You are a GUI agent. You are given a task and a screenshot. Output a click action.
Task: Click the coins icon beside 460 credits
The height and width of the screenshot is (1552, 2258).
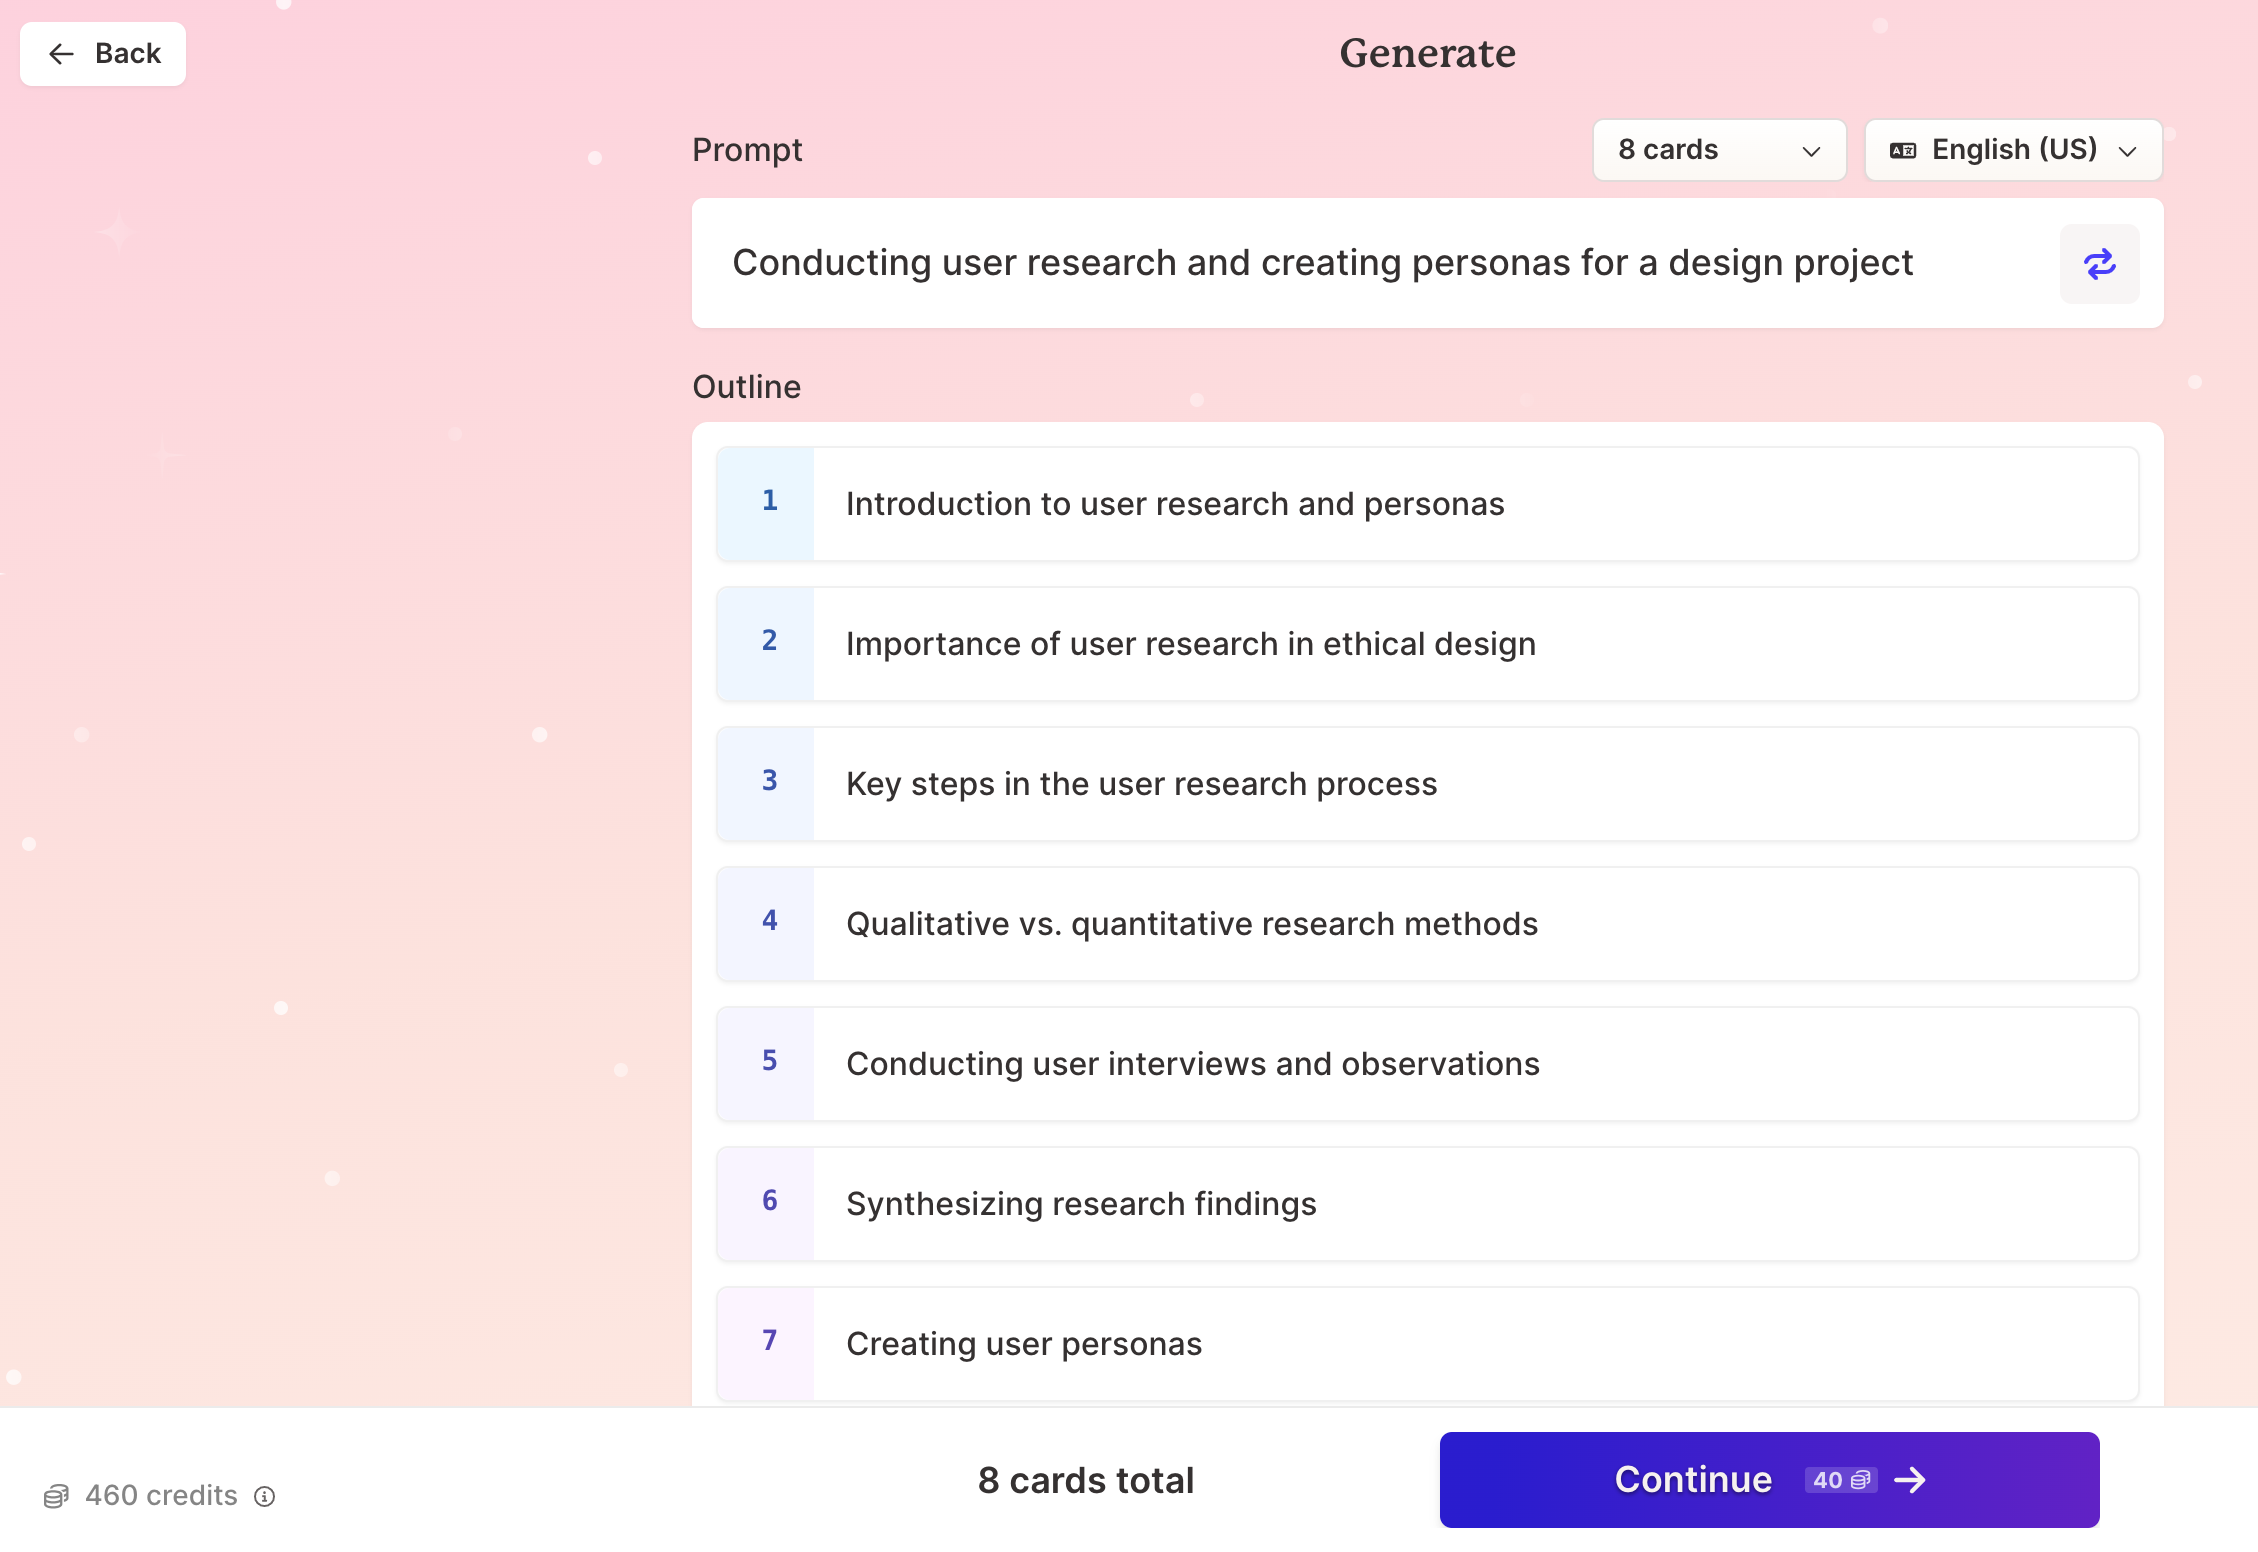(56, 1496)
